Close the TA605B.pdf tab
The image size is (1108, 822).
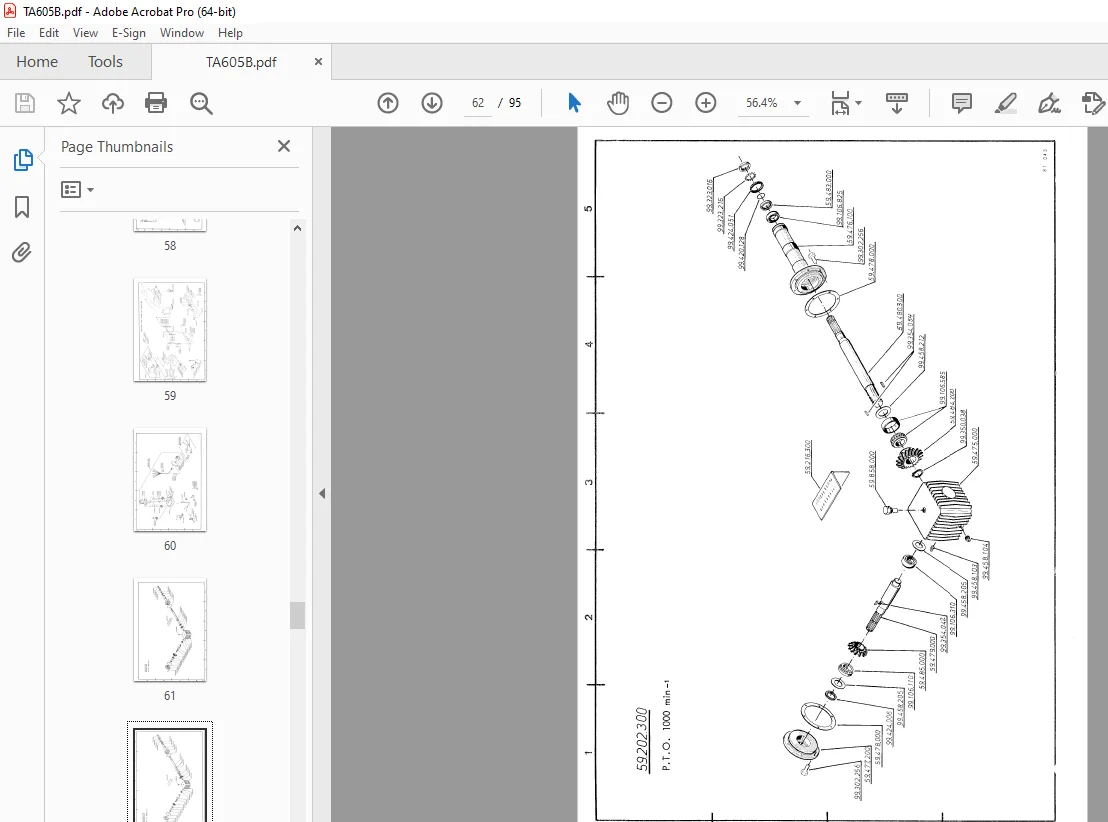318,61
